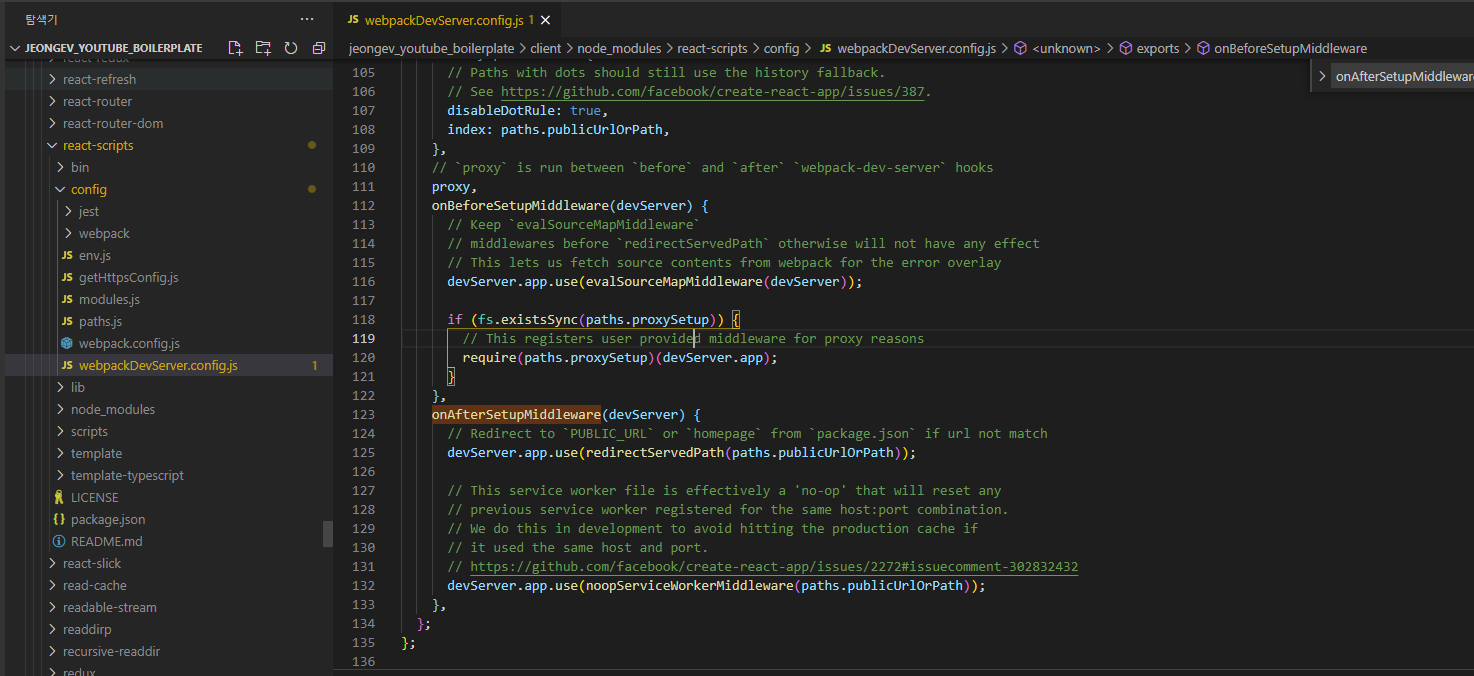Click onBeforeSetupMiddleware on line 112
This screenshot has height=676, width=1474.
[x=520, y=205]
